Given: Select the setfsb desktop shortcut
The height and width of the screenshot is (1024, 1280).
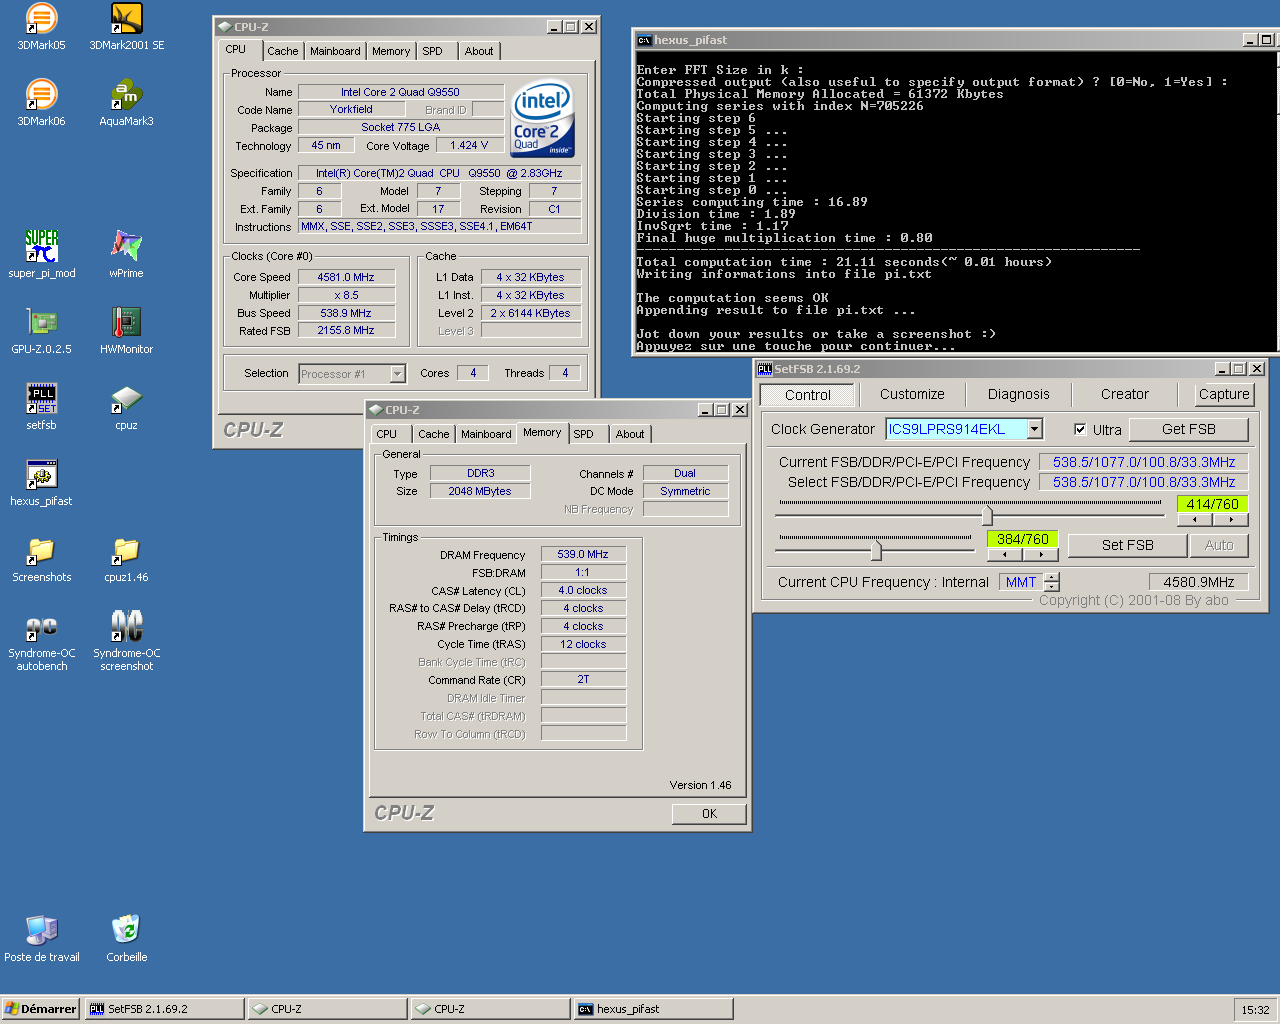Looking at the screenshot, I should pyautogui.click(x=41, y=407).
